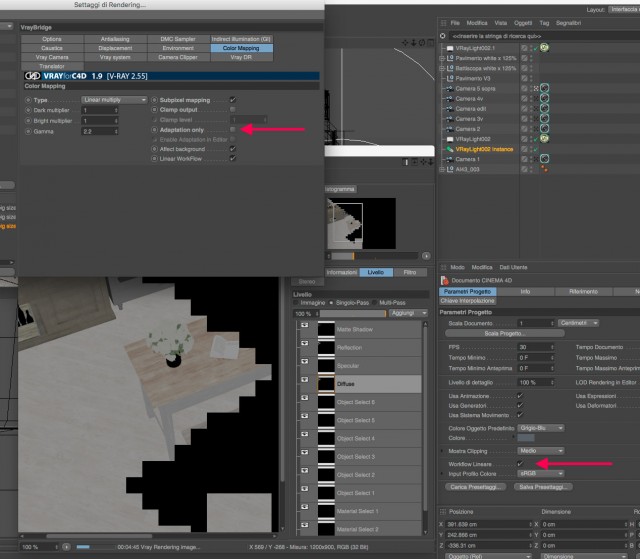
Task: Open the Input Profilo Colore sRGB dropdown
Action: pos(541,473)
